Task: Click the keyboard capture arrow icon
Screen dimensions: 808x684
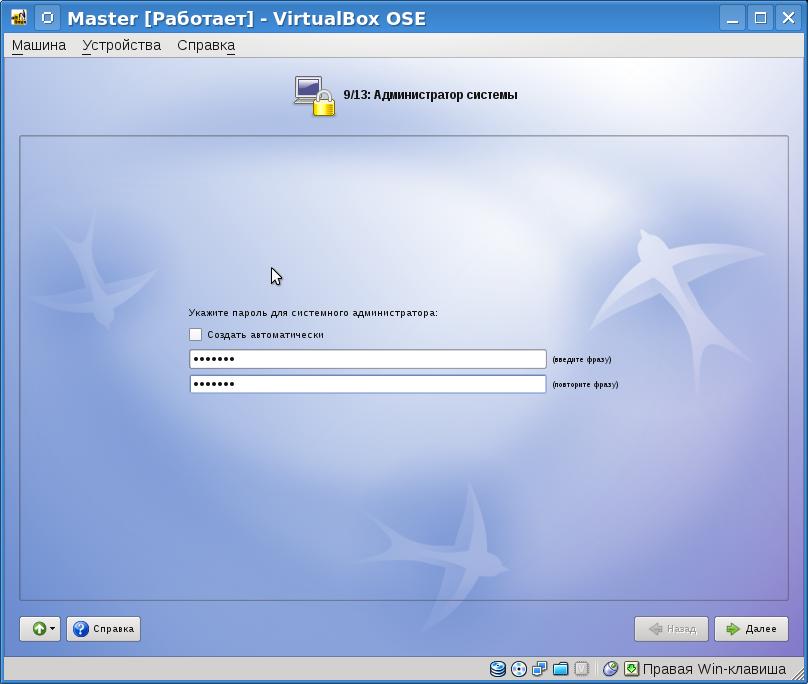Action: [x=631, y=669]
